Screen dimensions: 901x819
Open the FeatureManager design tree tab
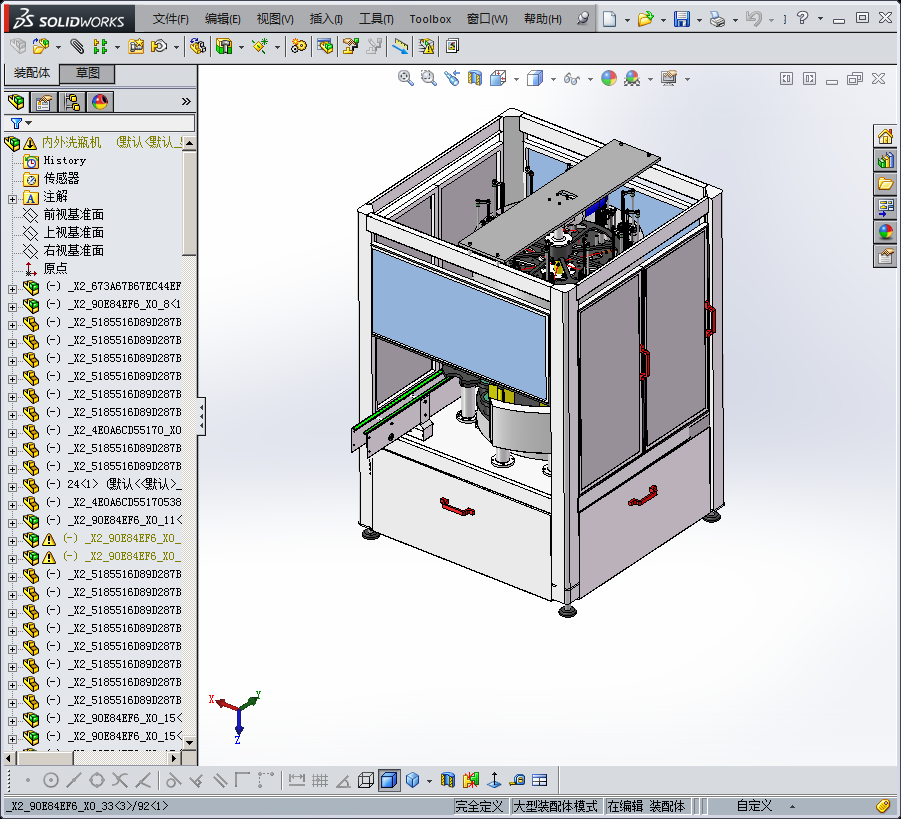[17, 102]
